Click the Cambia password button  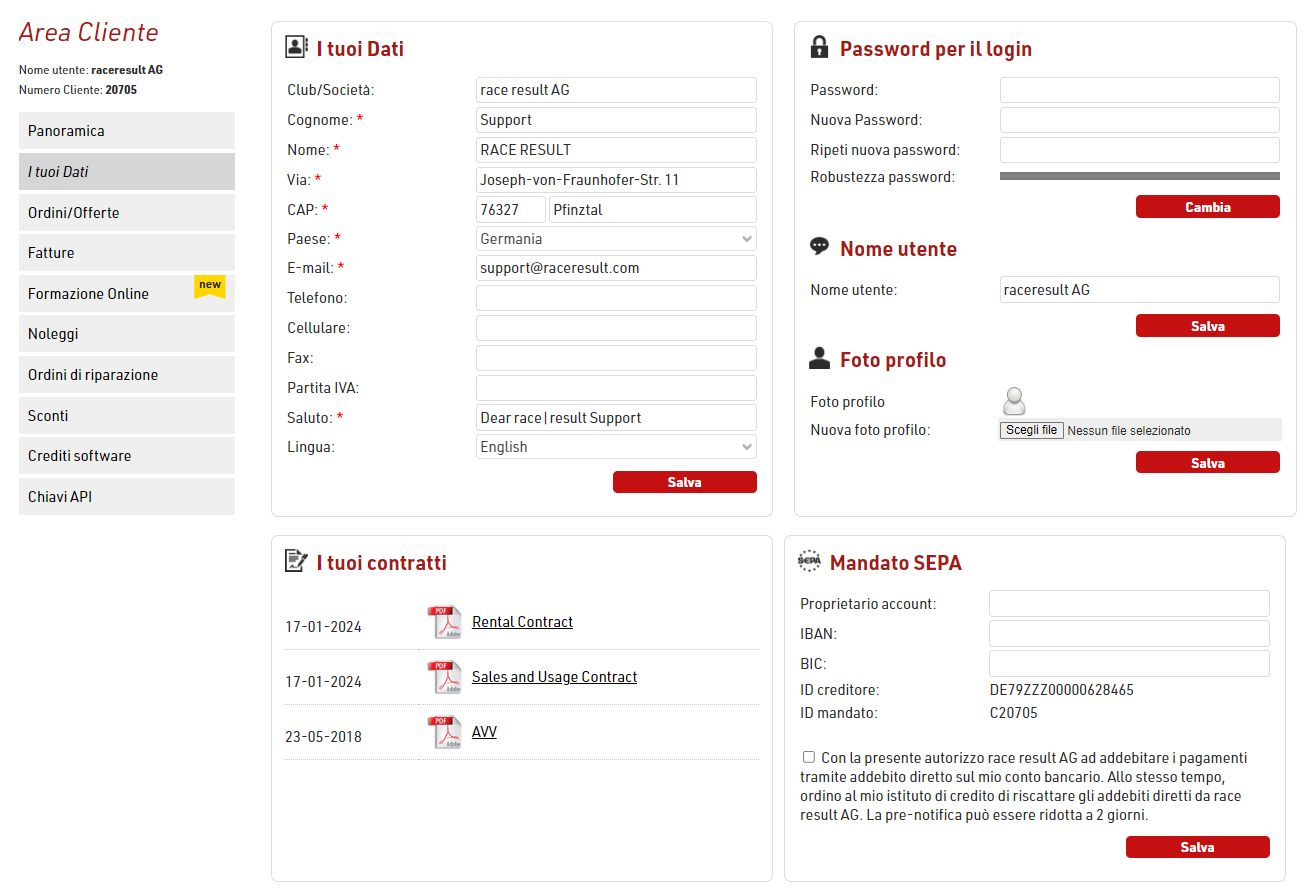click(x=1208, y=207)
